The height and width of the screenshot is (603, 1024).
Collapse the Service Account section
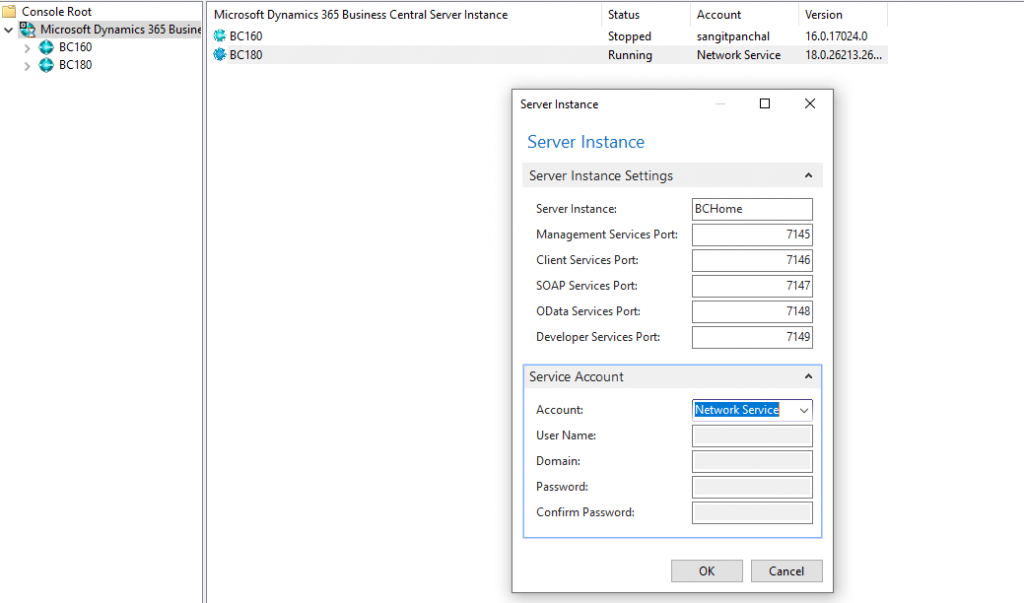pyautogui.click(x=809, y=376)
